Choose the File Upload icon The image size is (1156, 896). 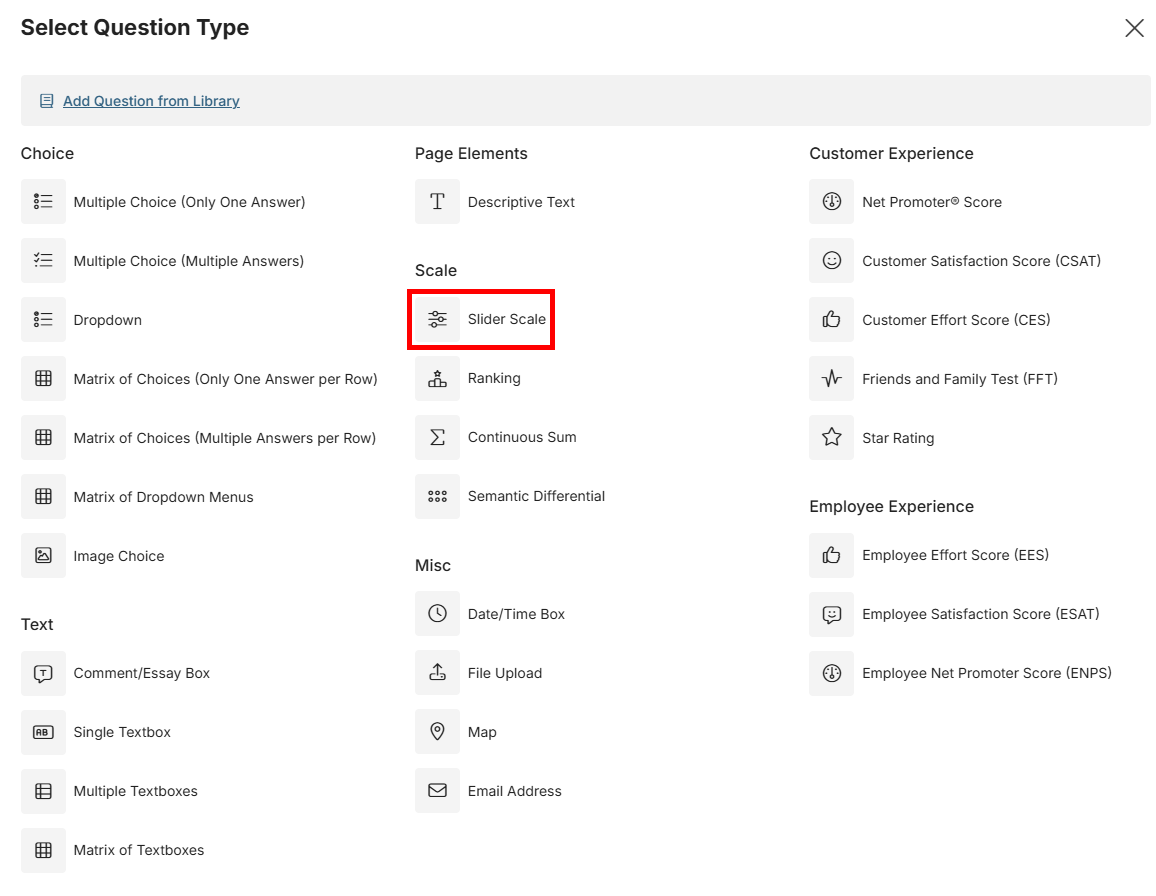[437, 673]
